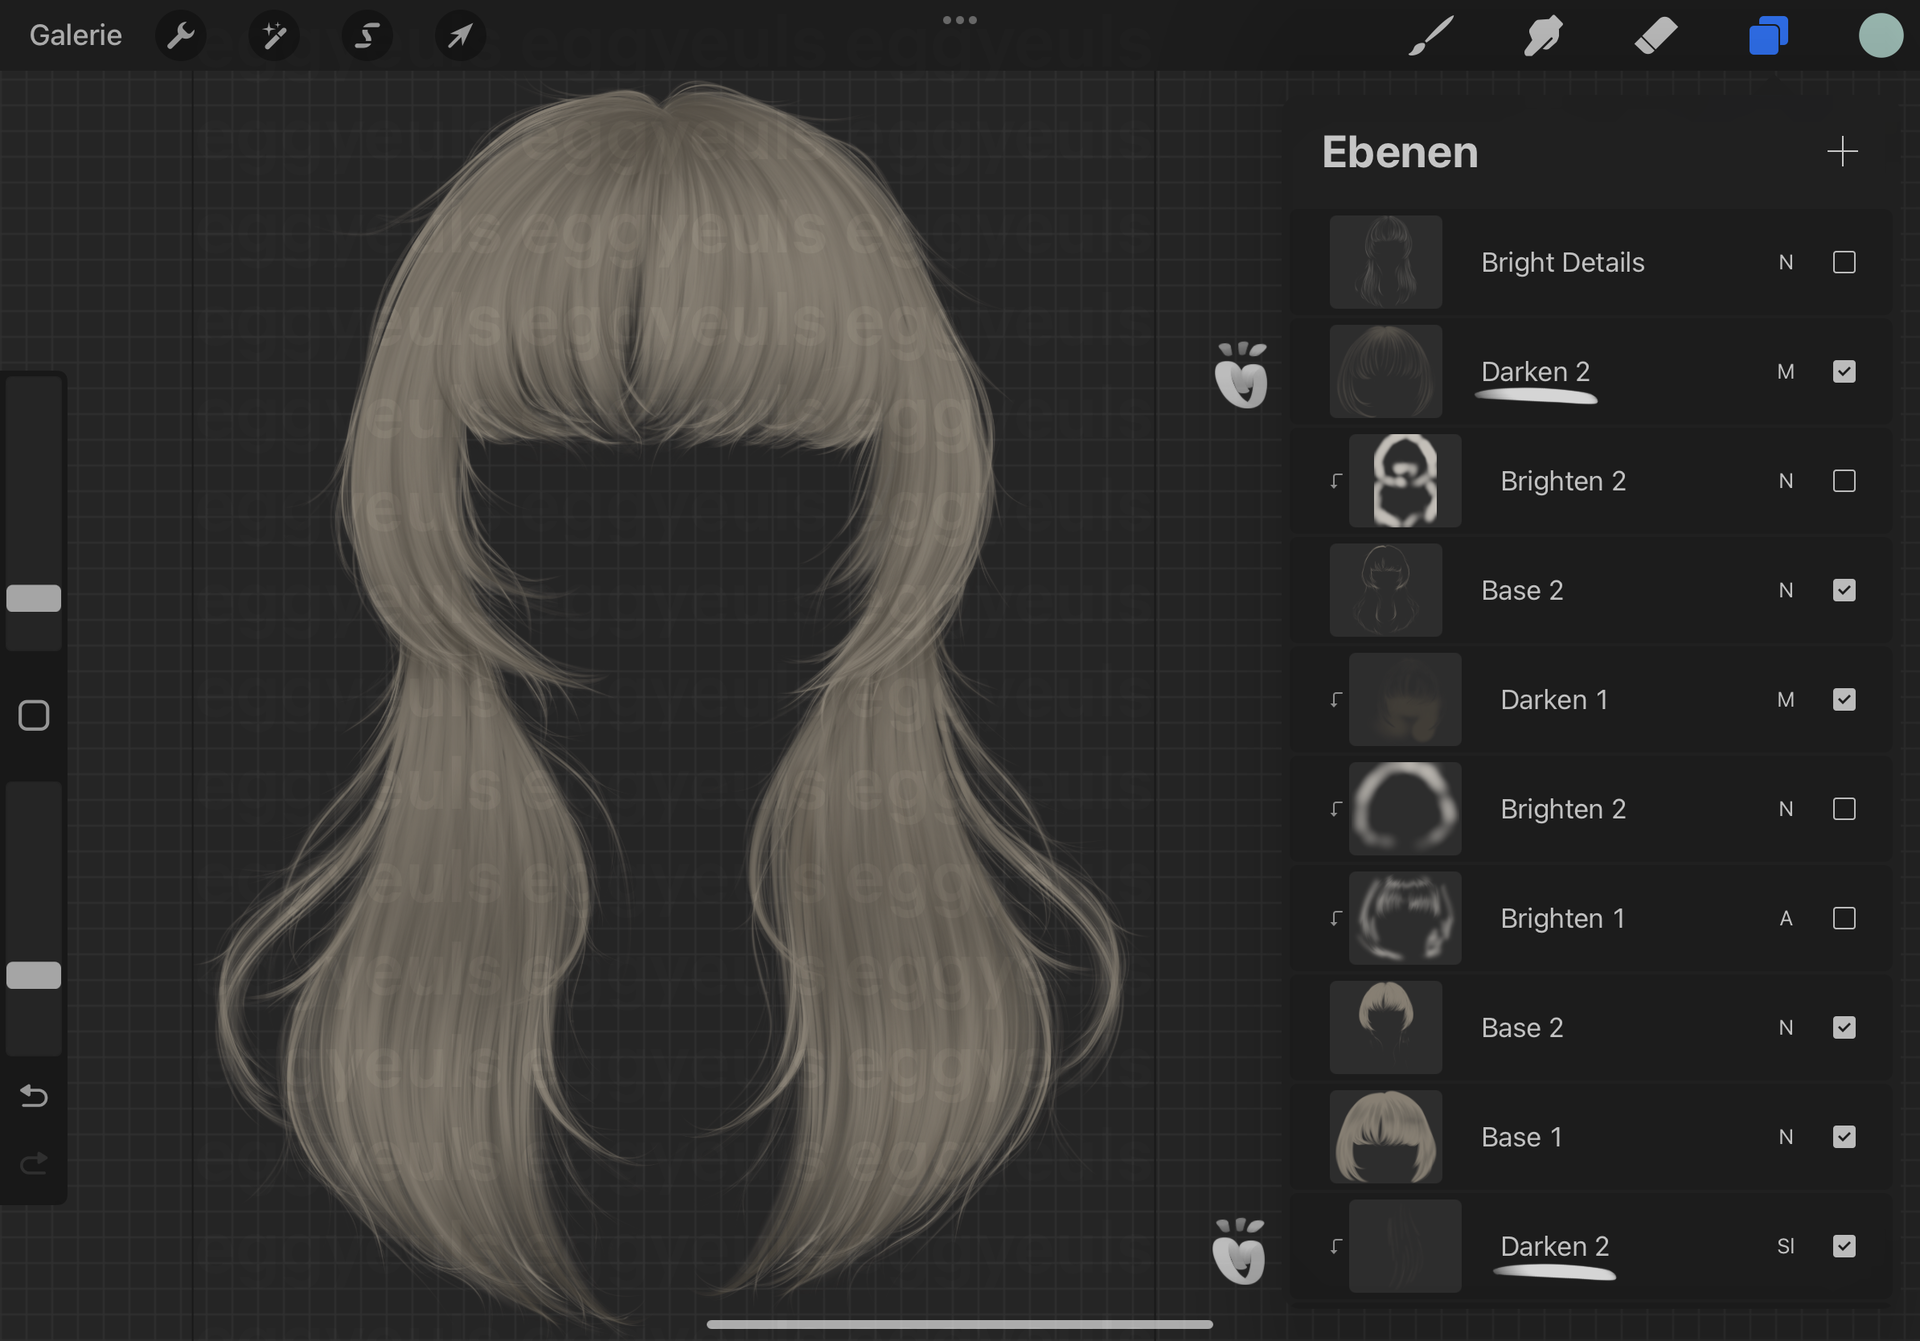This screenshot has width=1920, height=1341.
Task: Show the Bright Details layer
Action: click(1844, 262)
